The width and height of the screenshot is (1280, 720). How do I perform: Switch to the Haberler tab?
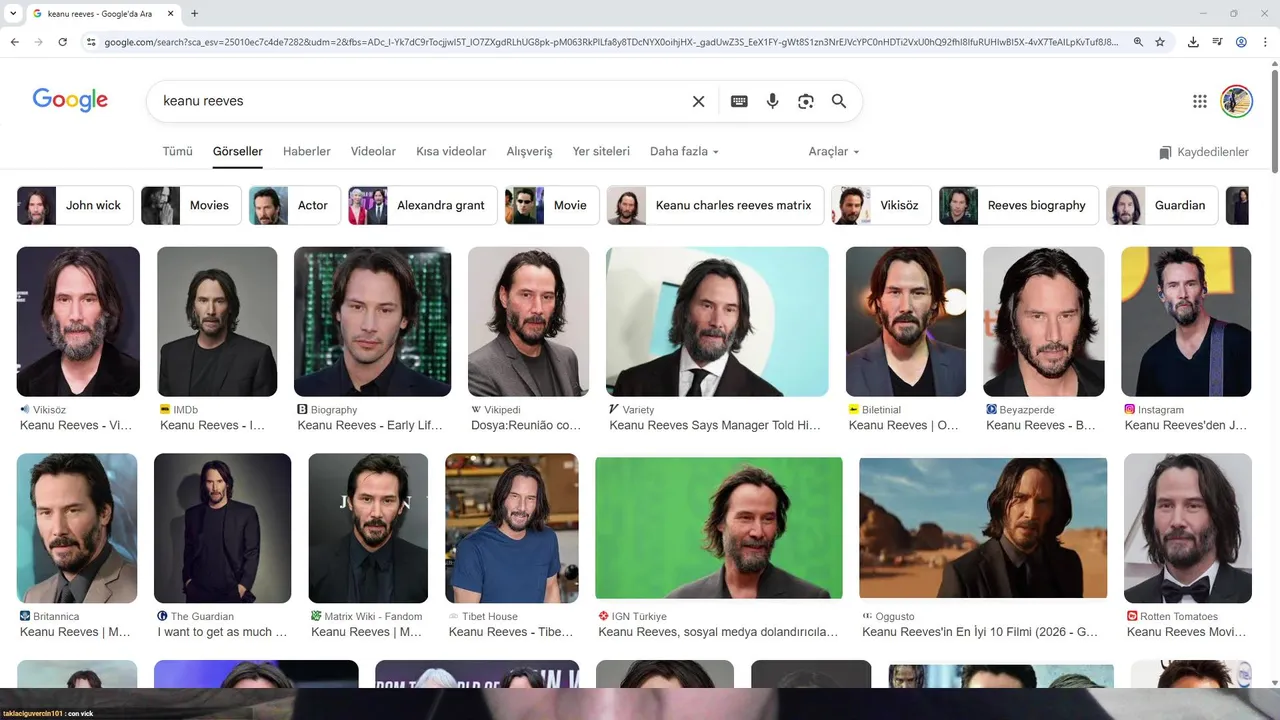tap(307, 152)
